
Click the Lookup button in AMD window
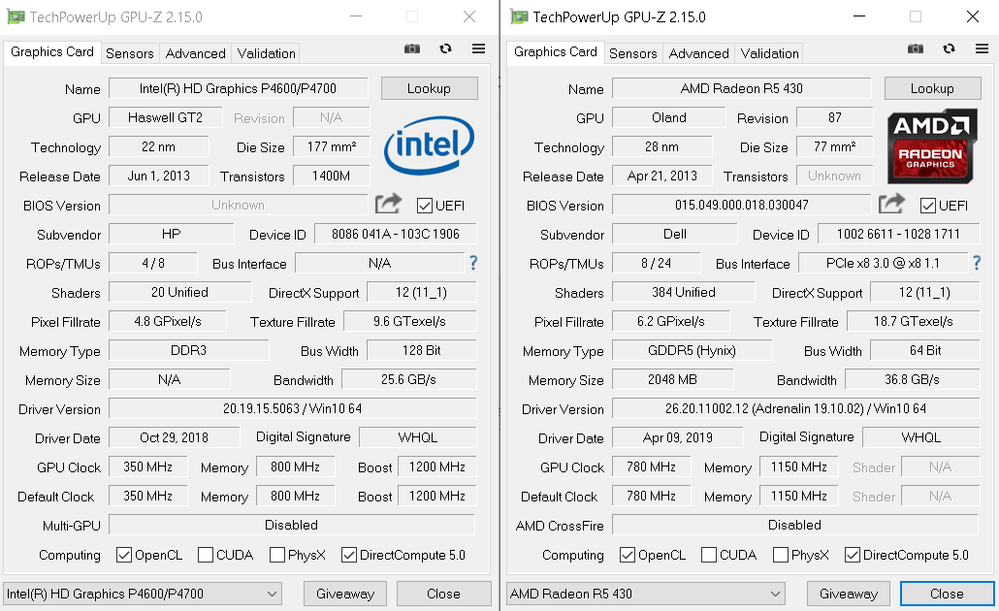click(x=933, y=89)
